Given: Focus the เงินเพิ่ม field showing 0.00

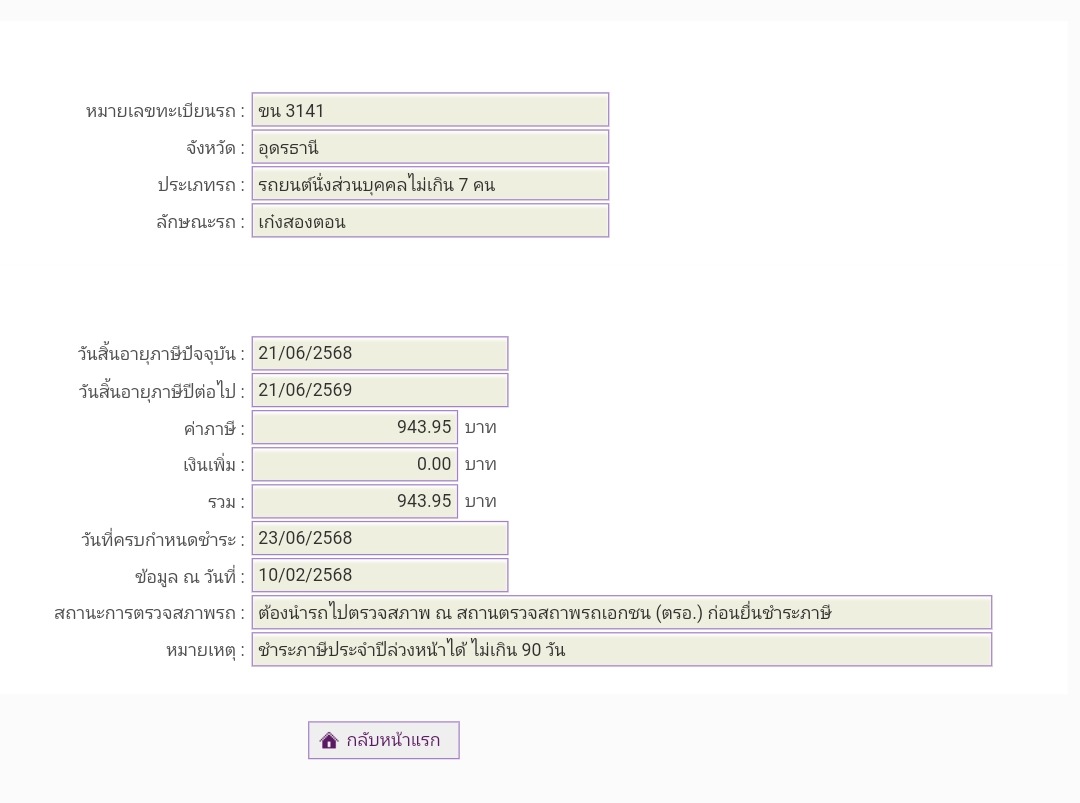Looking at the screenshot, I should [x=354, y=464].
